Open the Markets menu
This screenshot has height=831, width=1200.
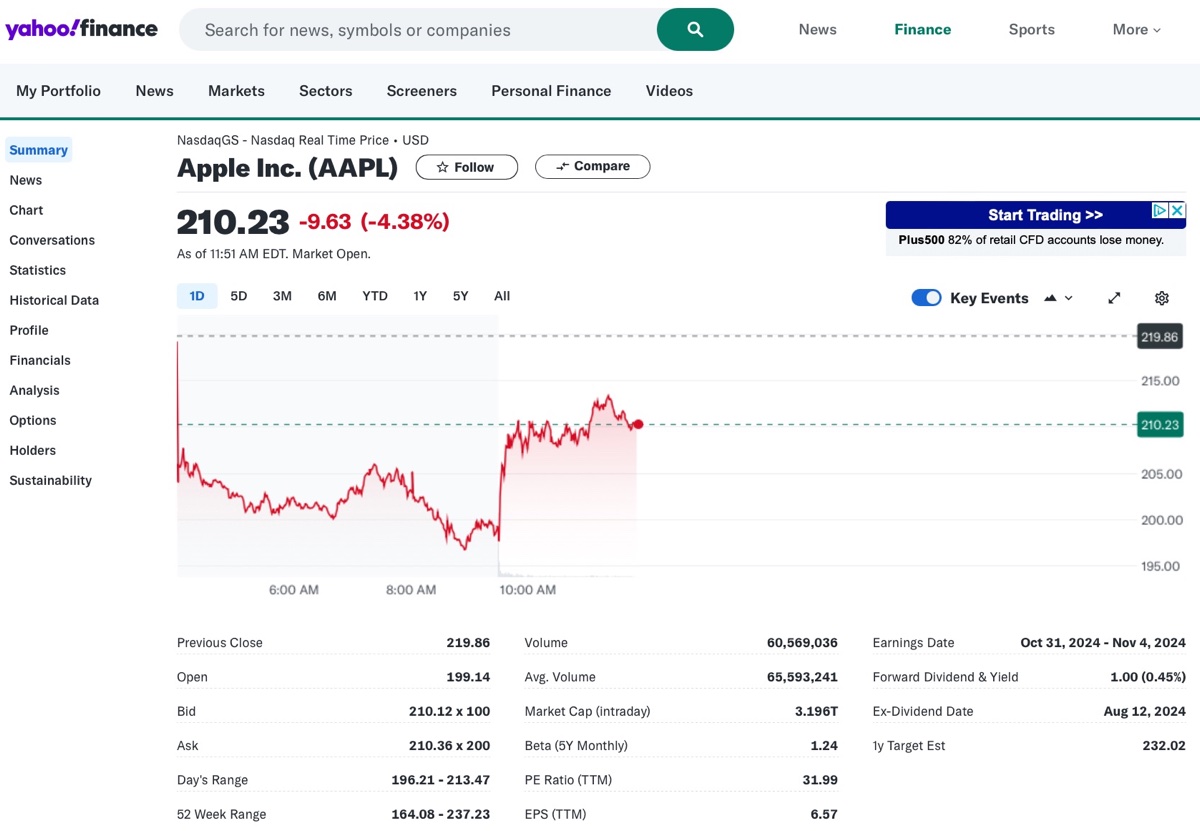tap(236, 91)
